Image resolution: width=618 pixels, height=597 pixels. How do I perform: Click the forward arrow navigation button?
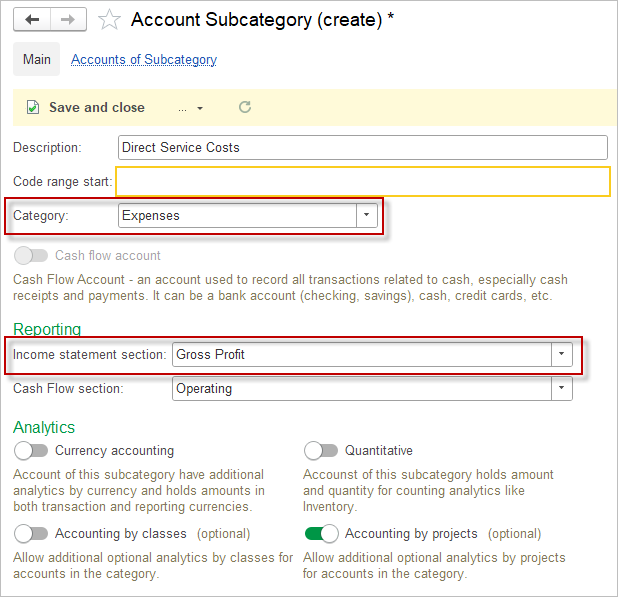[x=67, y=19]
